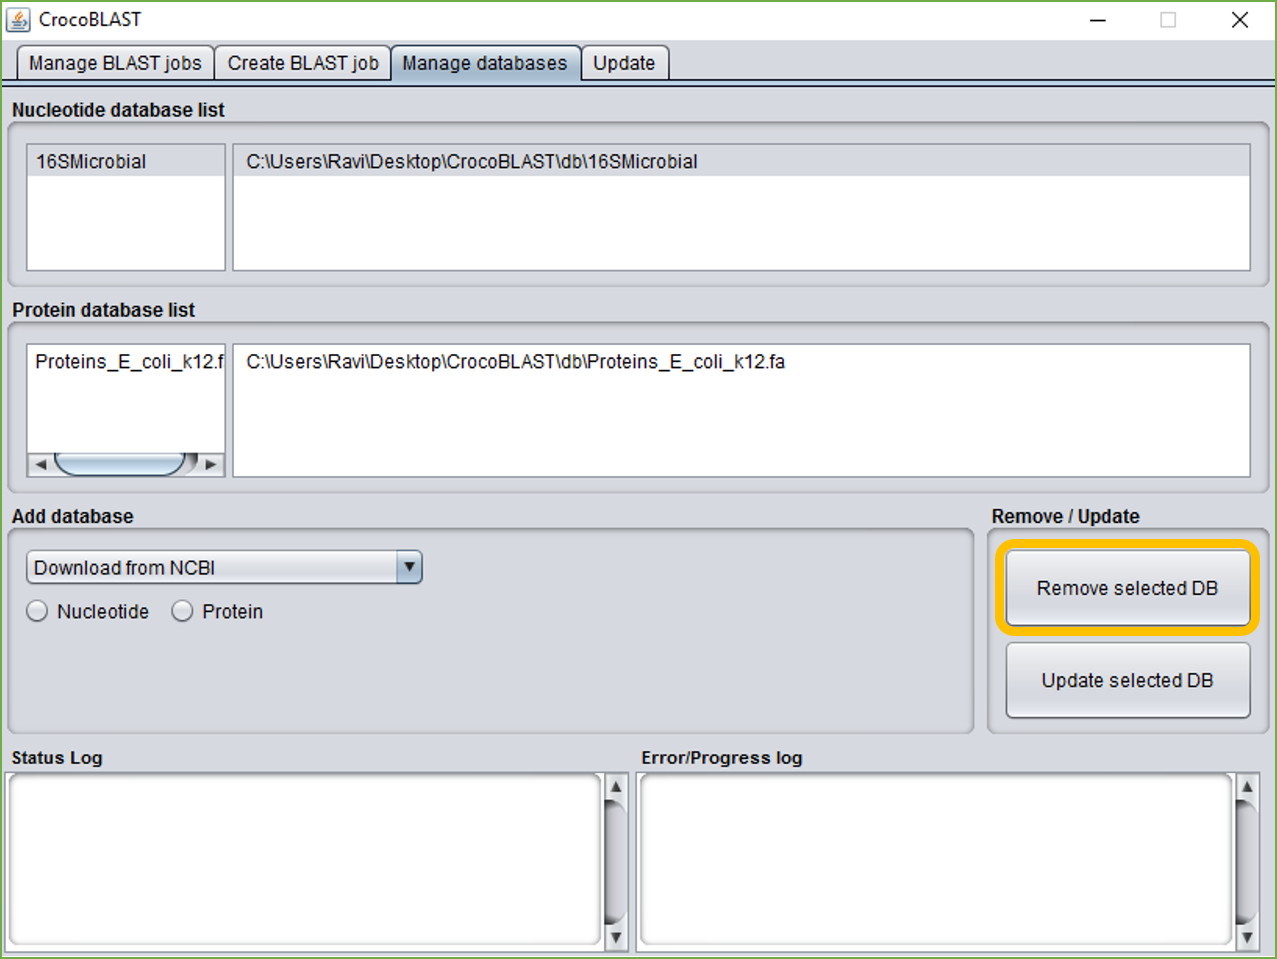Image resolution: width=1277 pixels, height=959 pixels.
Task: Click the Remove selected DB button
Action: [x=1127, y=588]
